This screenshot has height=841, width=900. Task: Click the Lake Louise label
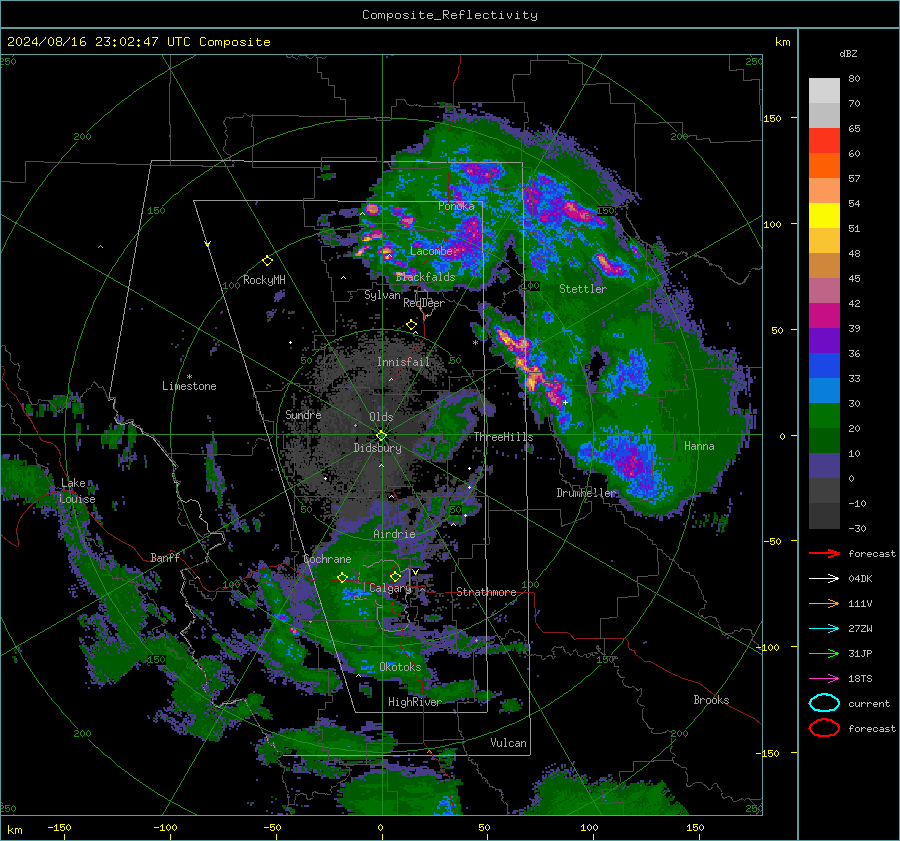[x=77, y=491]
